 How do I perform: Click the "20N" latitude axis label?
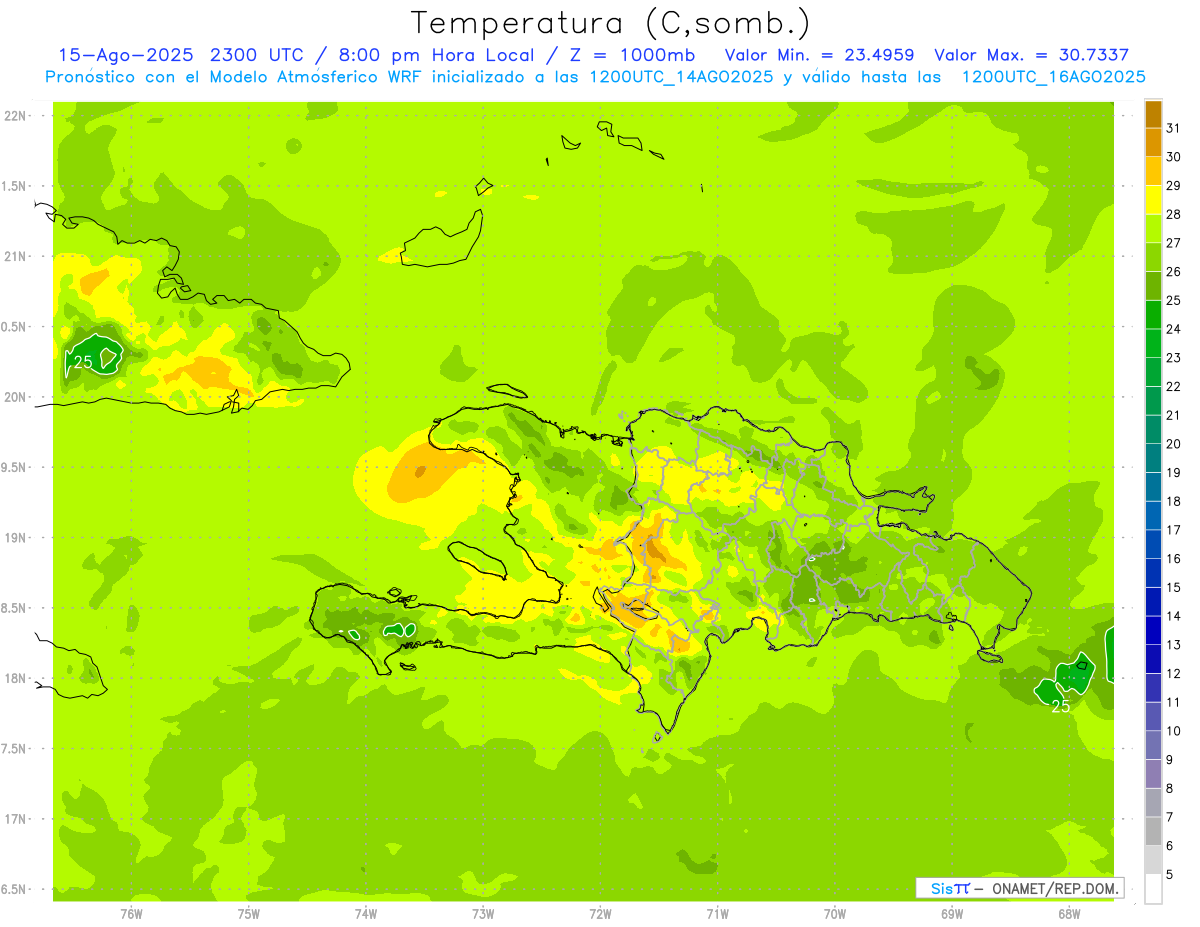pyautogui.click(x=16, y=397)
